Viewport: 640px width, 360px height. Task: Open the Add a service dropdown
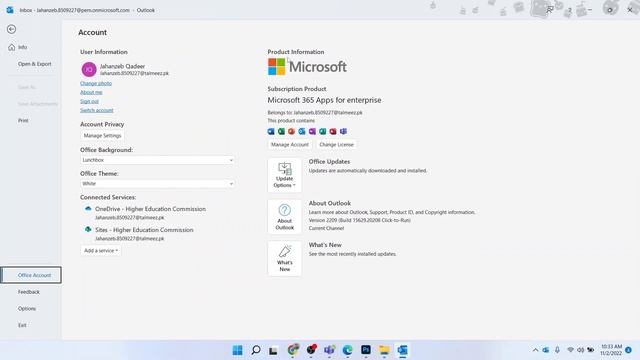pyautogui.click(x=101, y=251)
